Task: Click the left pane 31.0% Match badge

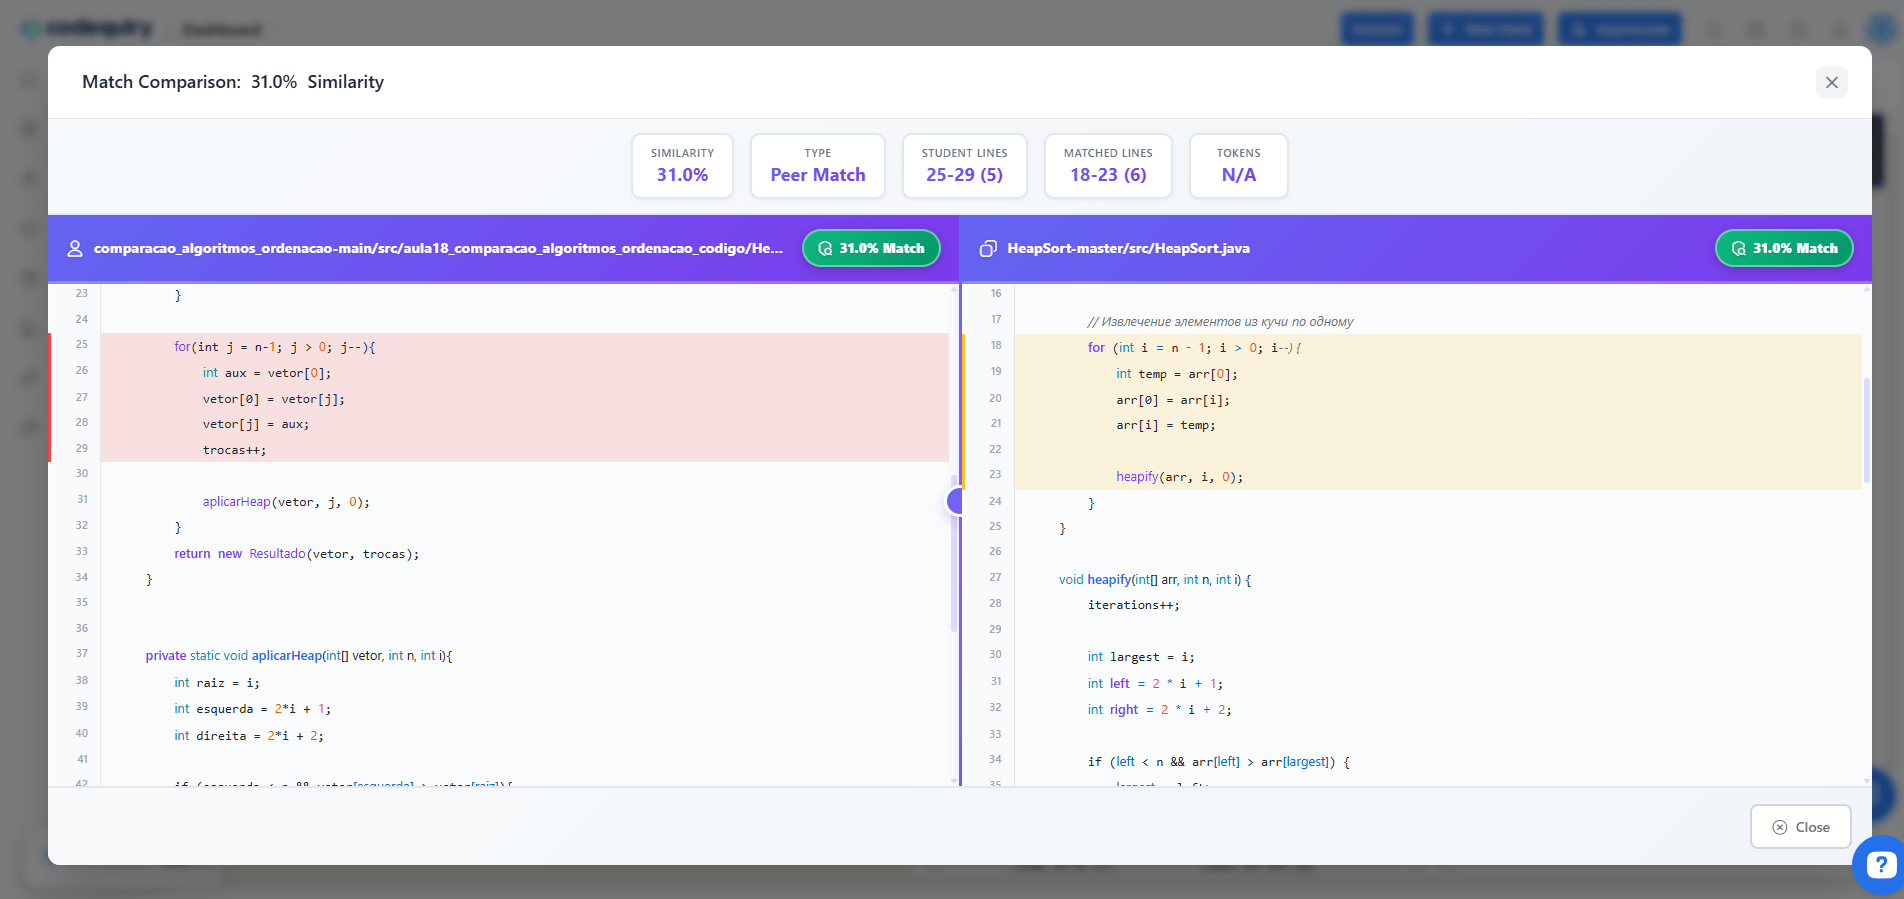Action: coord(871,248)
